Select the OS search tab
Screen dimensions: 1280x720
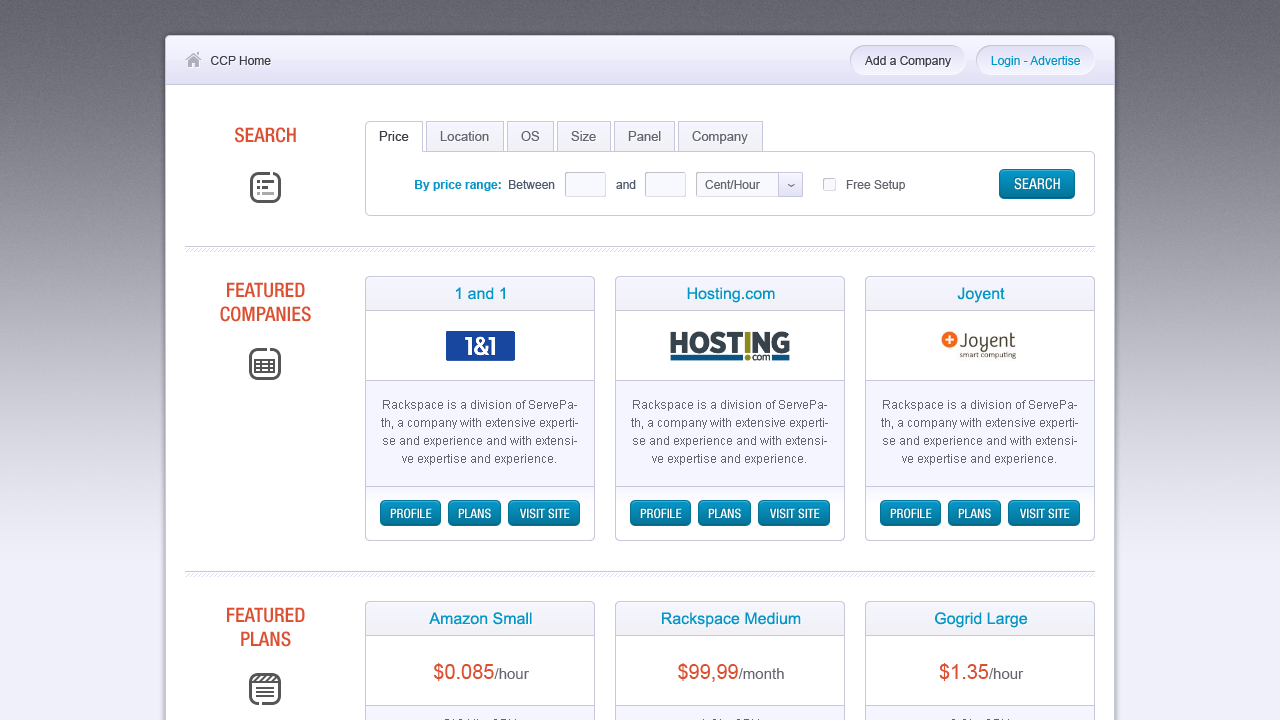(x=530, y=136)
